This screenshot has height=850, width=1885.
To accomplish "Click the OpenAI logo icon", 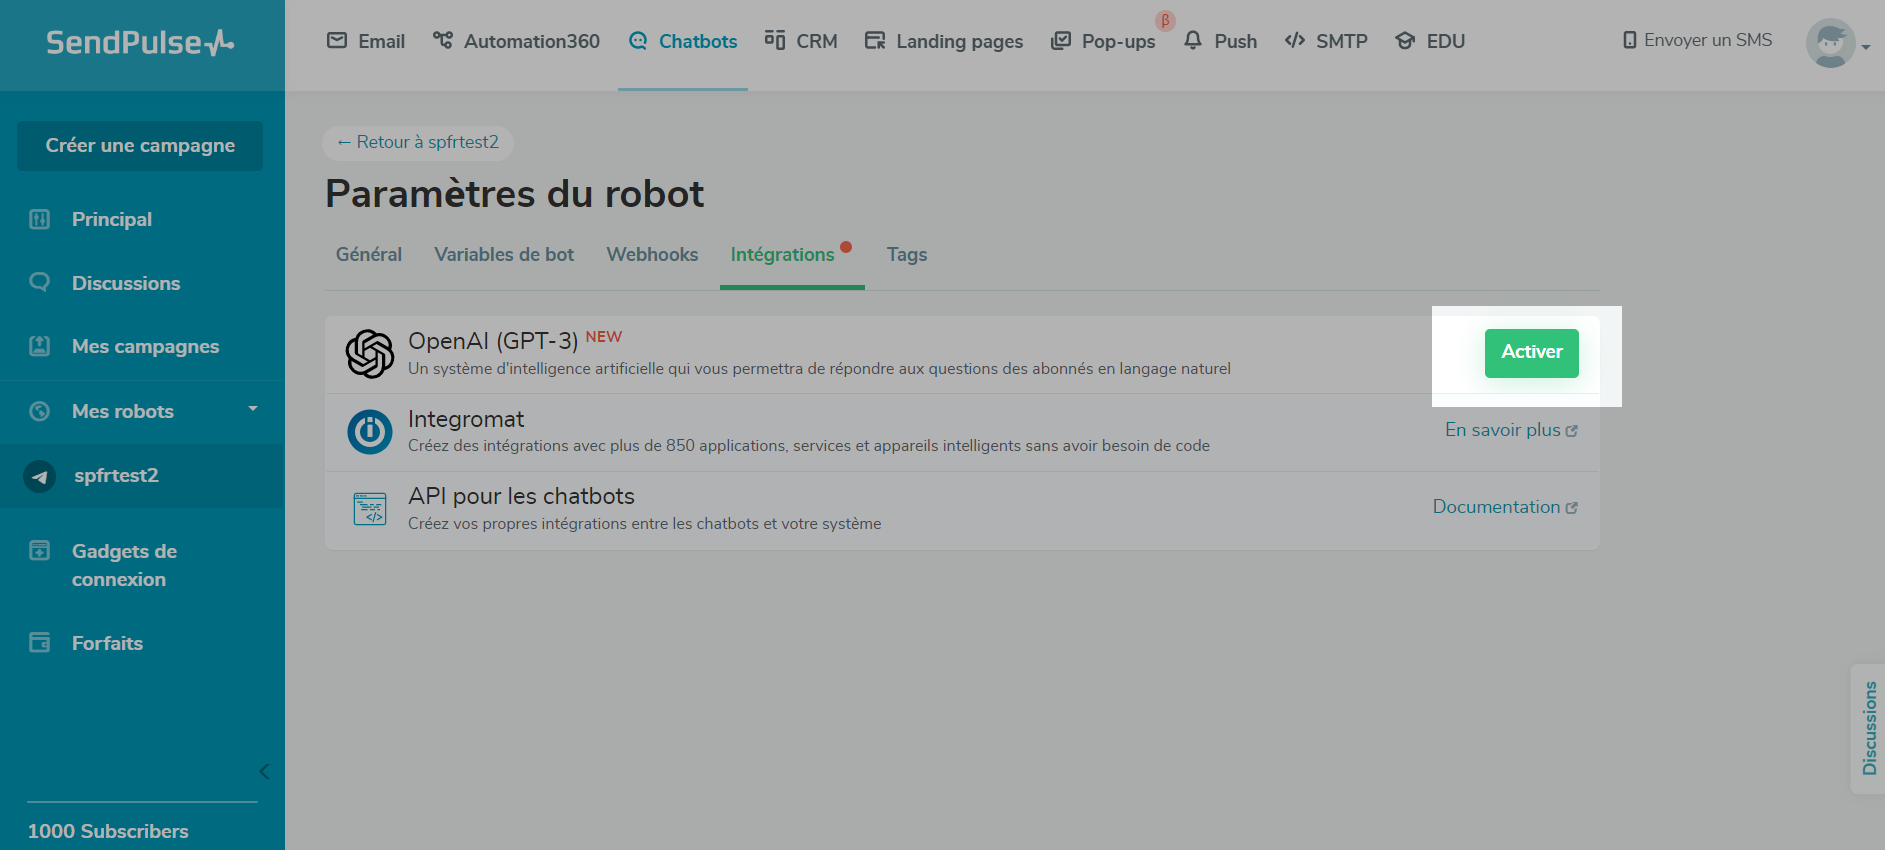I will click(370, 354).
